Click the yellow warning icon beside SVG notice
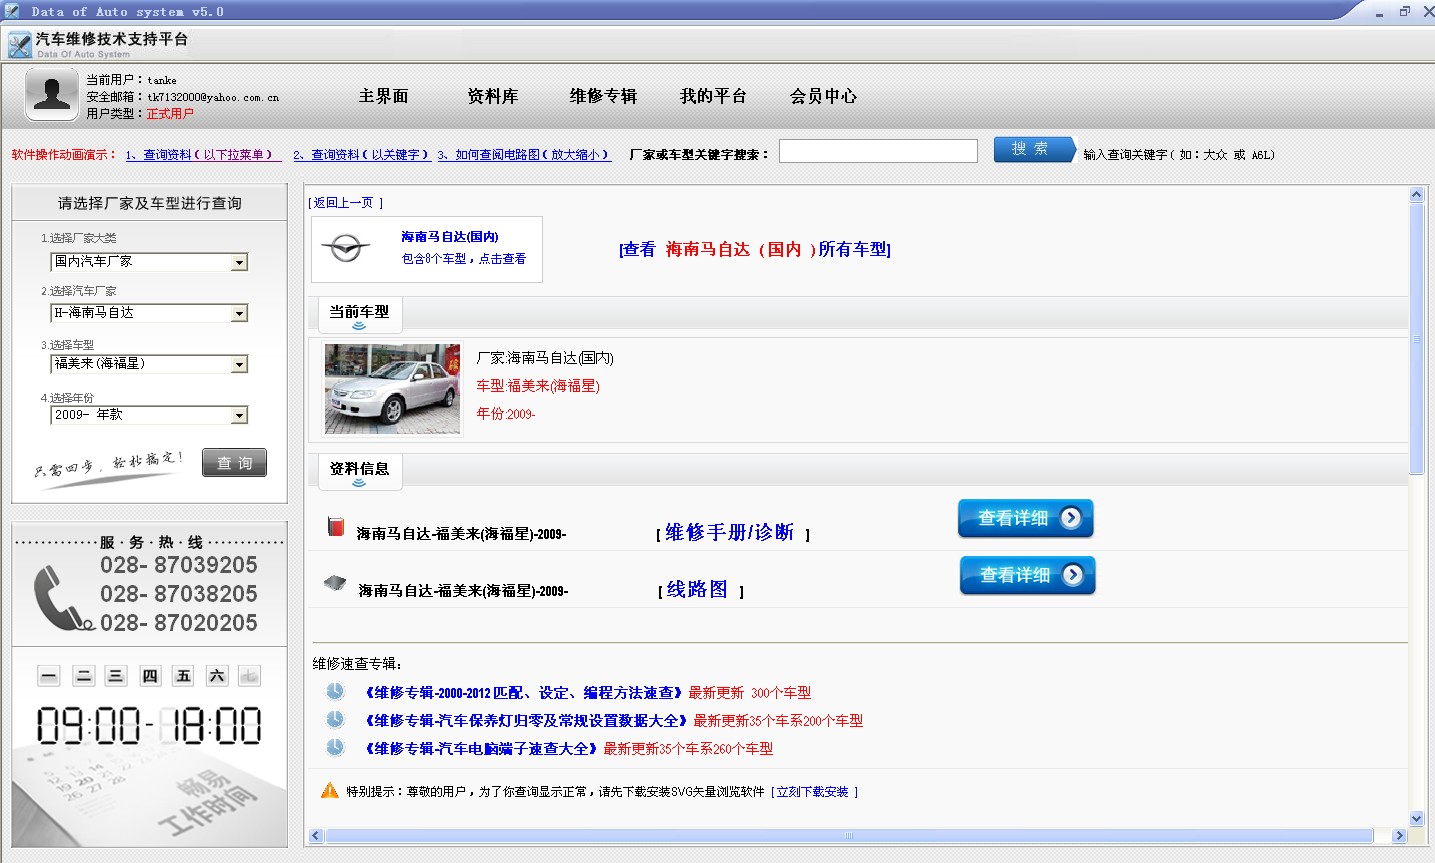Image resolution: width=1435 pixels, height=863 pixels. pos(329,791)
